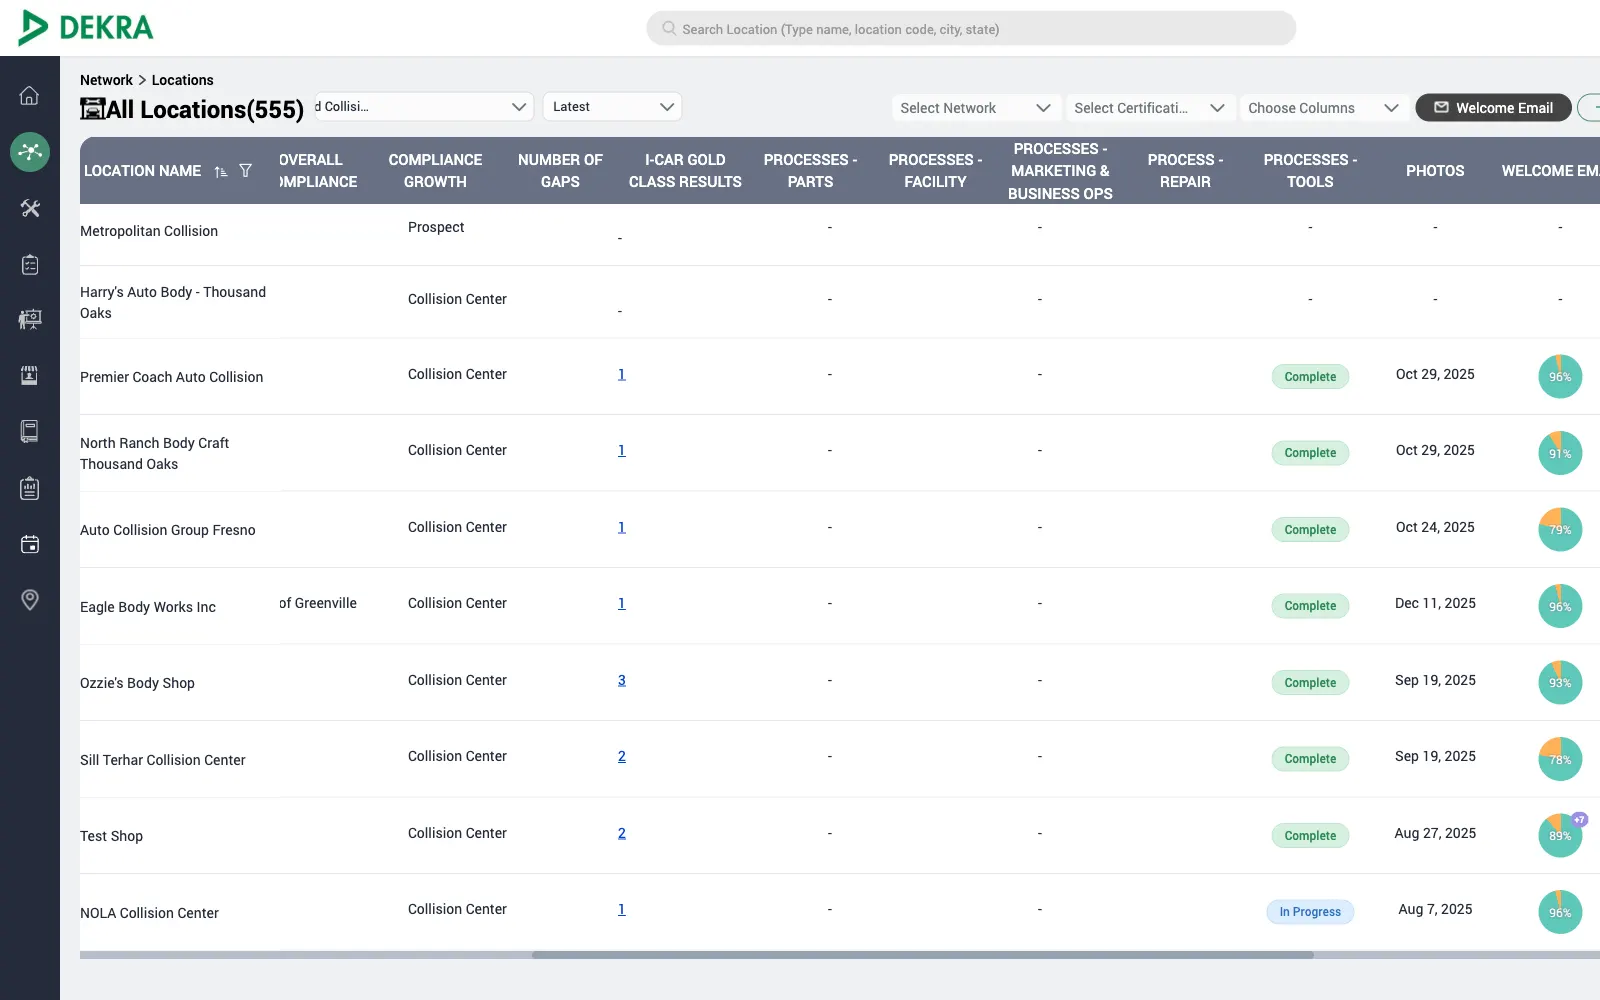Open Premier Coach 96% welcome email chart
Screen dimensions: 1600x1000
(x=1560, y=377)
